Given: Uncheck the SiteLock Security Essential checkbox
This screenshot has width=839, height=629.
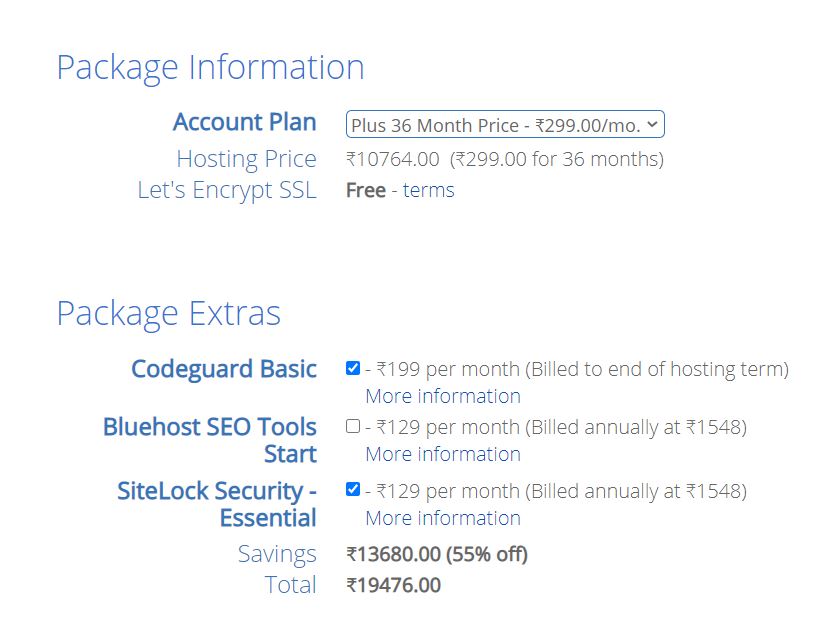Looking at the screenshot, I should (353, 489).
